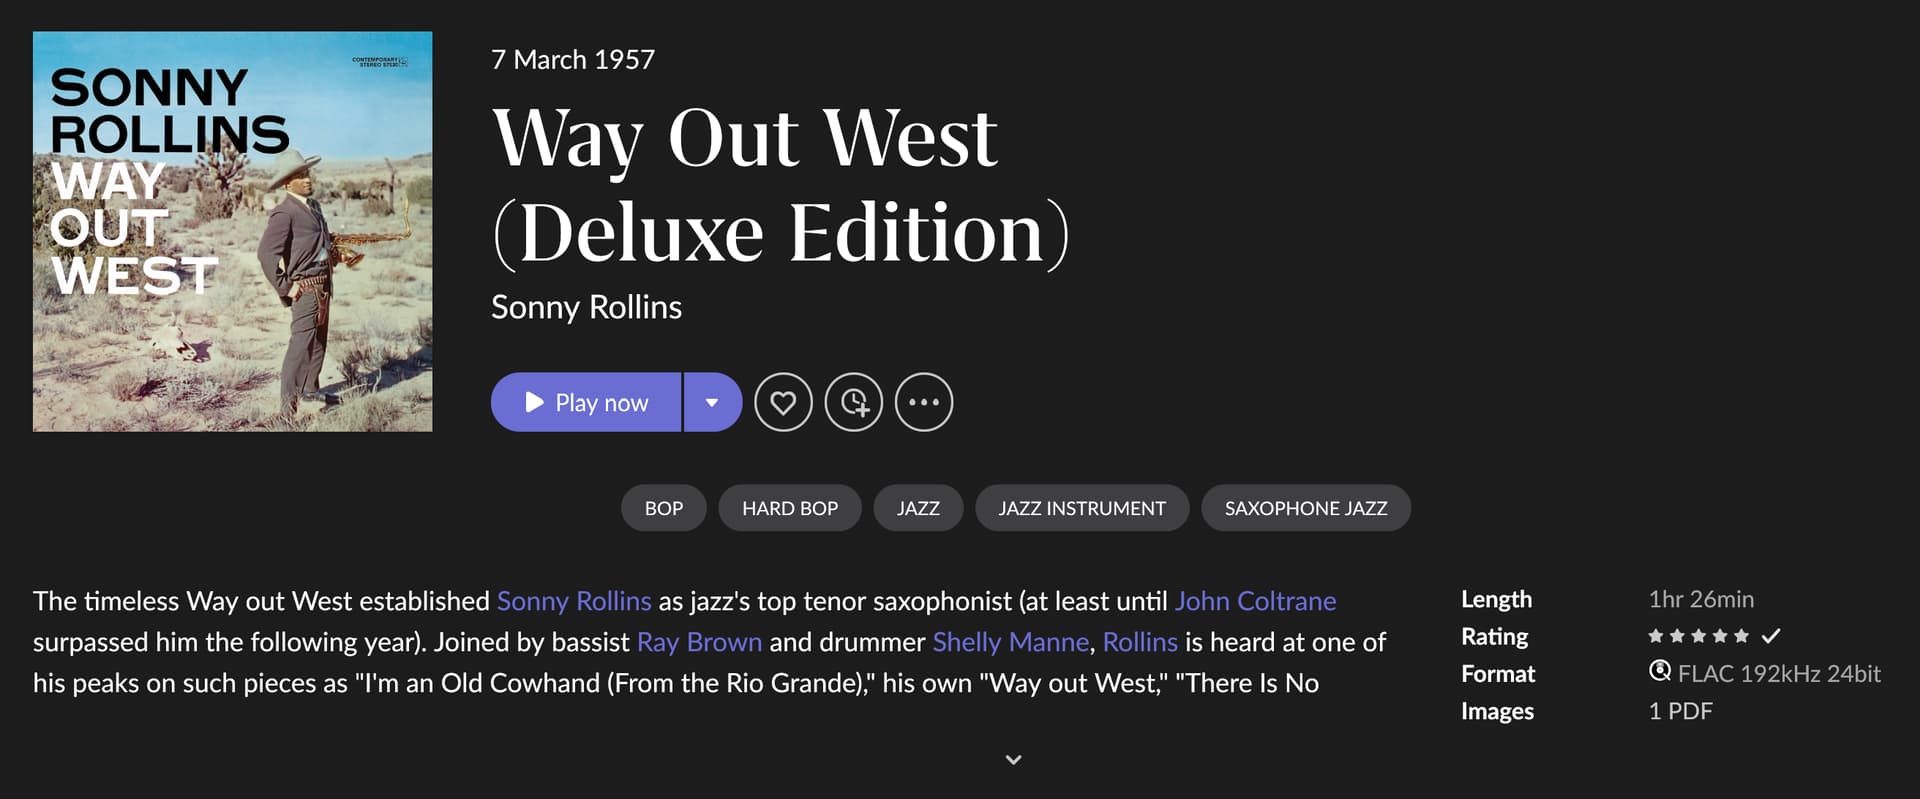Open the SAXOPHONE JAZZ tag
Viewport: 1920px width, 799px height.
coord(1306,508)
